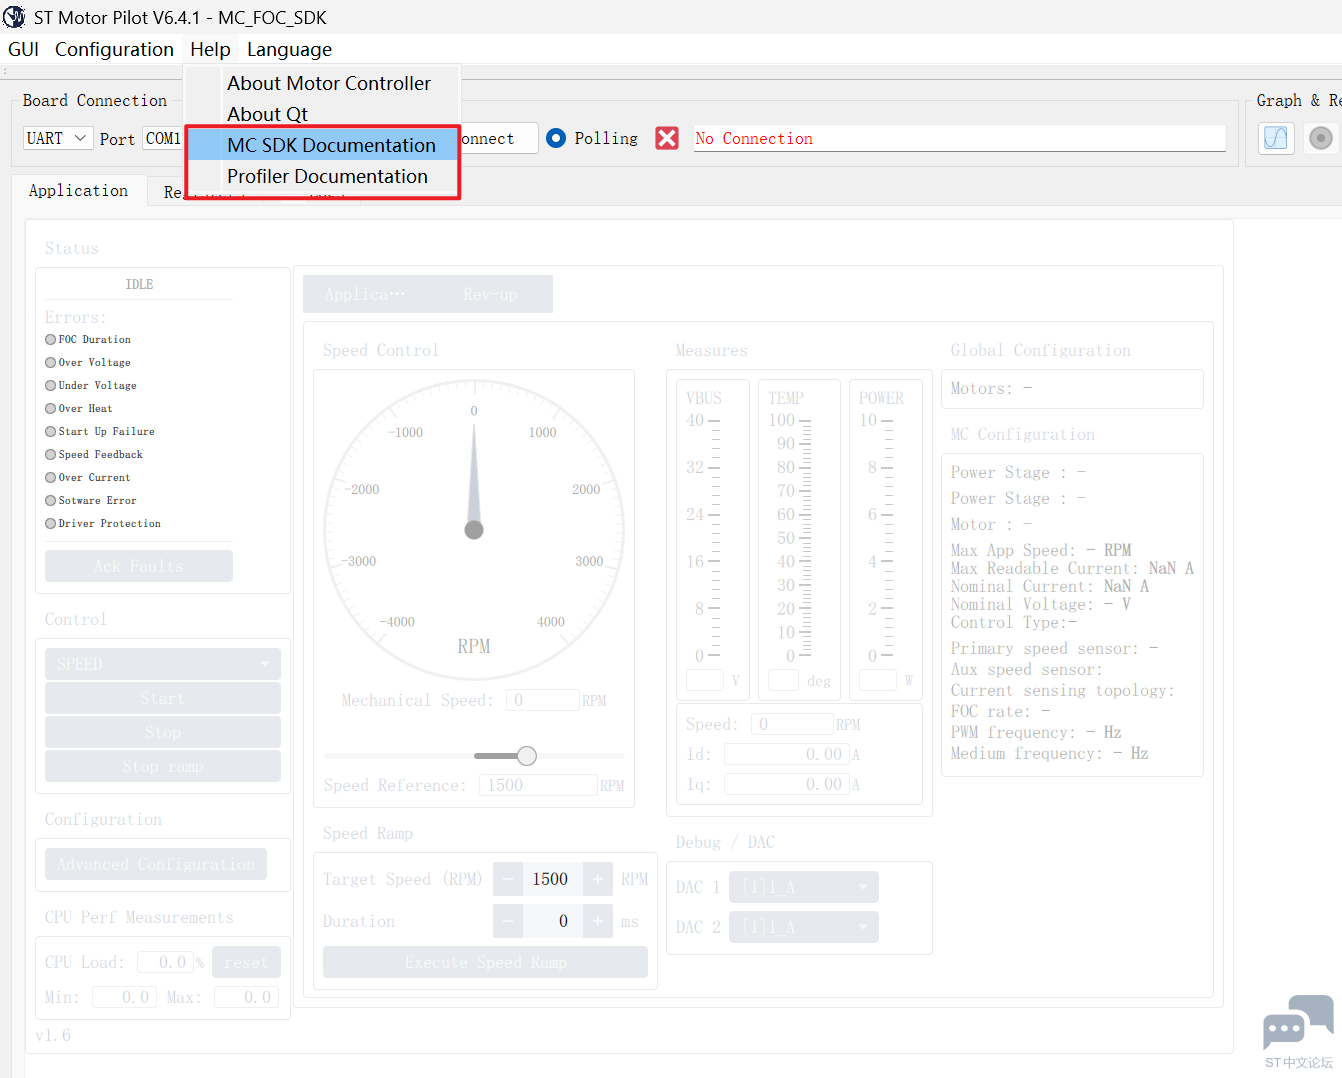The height and width of the screenshot is (1078, 1342).
Task: Select the inner Applica… tab
Action: tap(365, 294)
